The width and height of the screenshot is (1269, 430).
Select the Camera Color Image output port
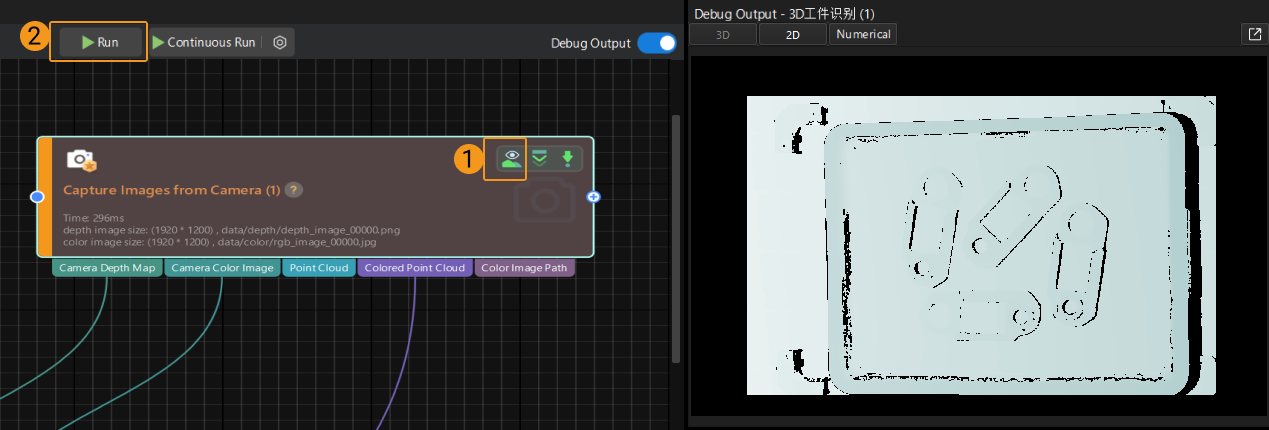tap(221, 268)
